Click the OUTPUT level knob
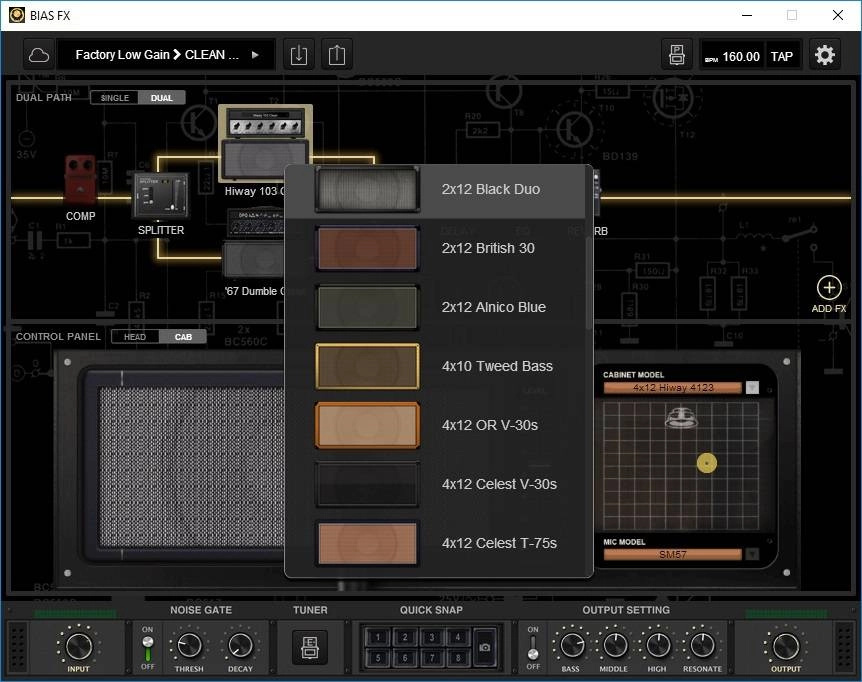The image size is (862, 682). tap(786, 646)
